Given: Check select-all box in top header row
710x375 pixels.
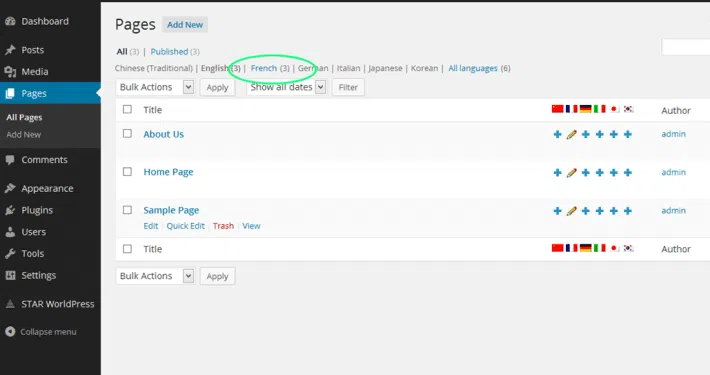Looking at the screenshot, I should (x=127, y=109).
